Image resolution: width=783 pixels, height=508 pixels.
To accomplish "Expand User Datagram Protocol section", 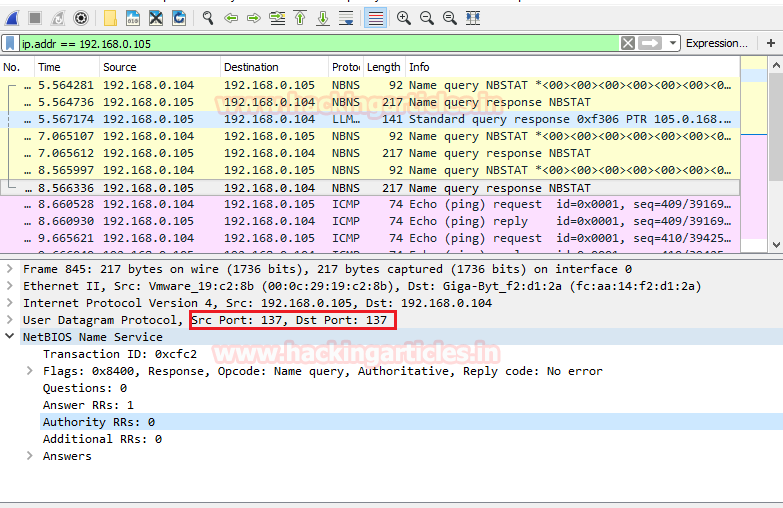I will [x=9, y=320].
